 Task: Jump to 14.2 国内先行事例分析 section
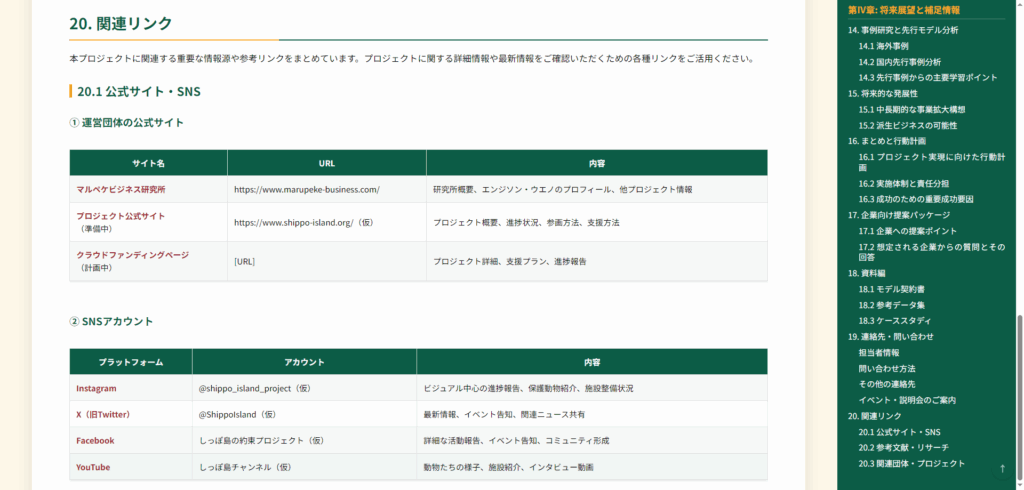click(900, 62)
